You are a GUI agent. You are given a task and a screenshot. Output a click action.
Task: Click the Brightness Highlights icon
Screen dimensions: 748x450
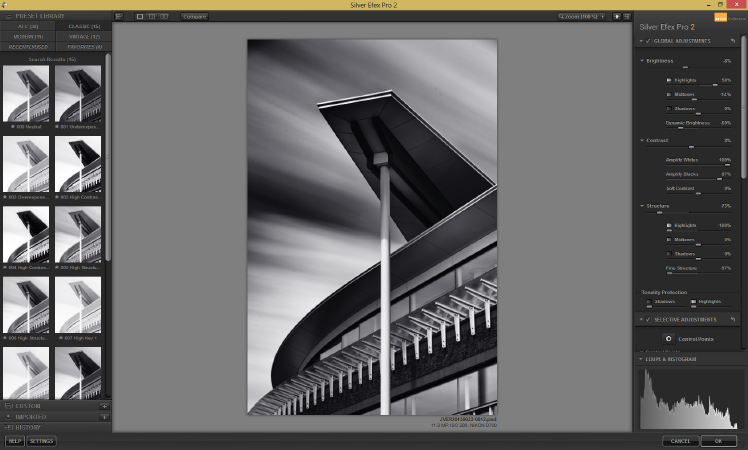tap(669, 80)
